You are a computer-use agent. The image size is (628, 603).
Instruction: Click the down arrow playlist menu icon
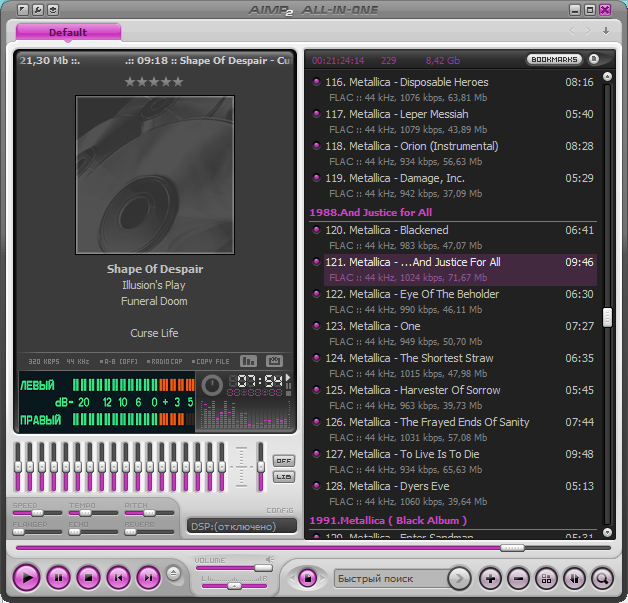click(x=606, y=31)
